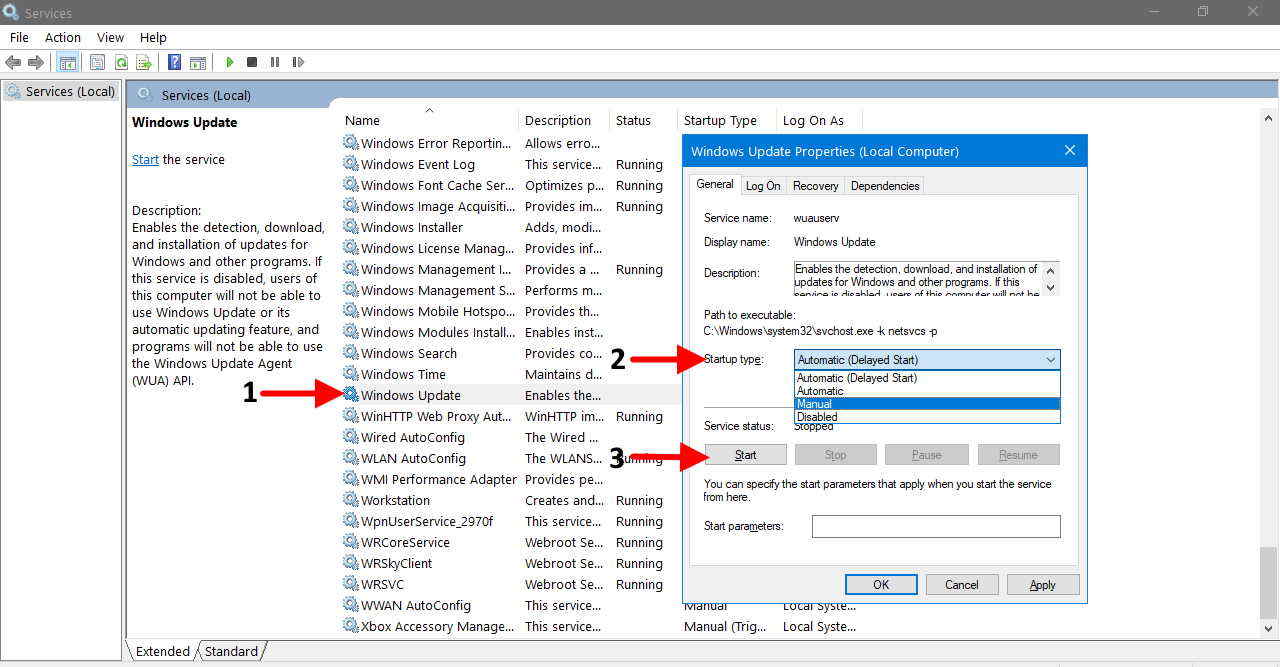Viewport: 1280px width, 667px height.
Task: Click the Stop Service square toolbar icon
Action: coord(252,62)
